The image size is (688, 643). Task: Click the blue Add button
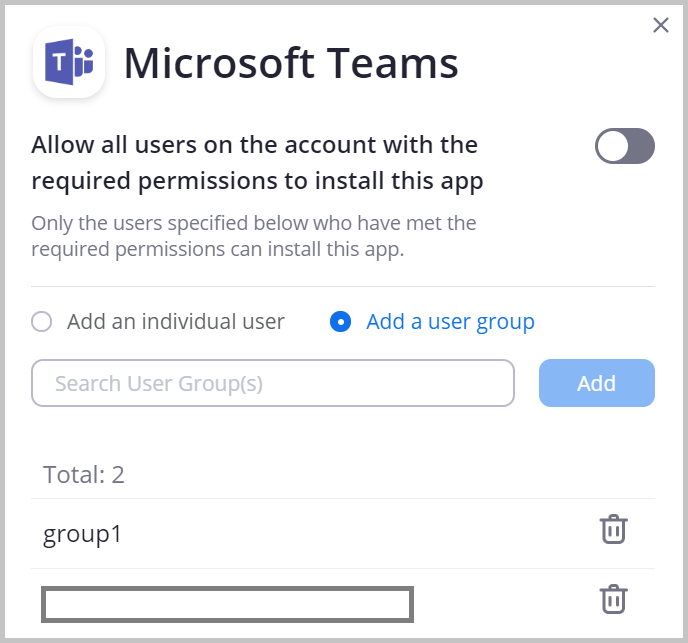coord(597,383)
